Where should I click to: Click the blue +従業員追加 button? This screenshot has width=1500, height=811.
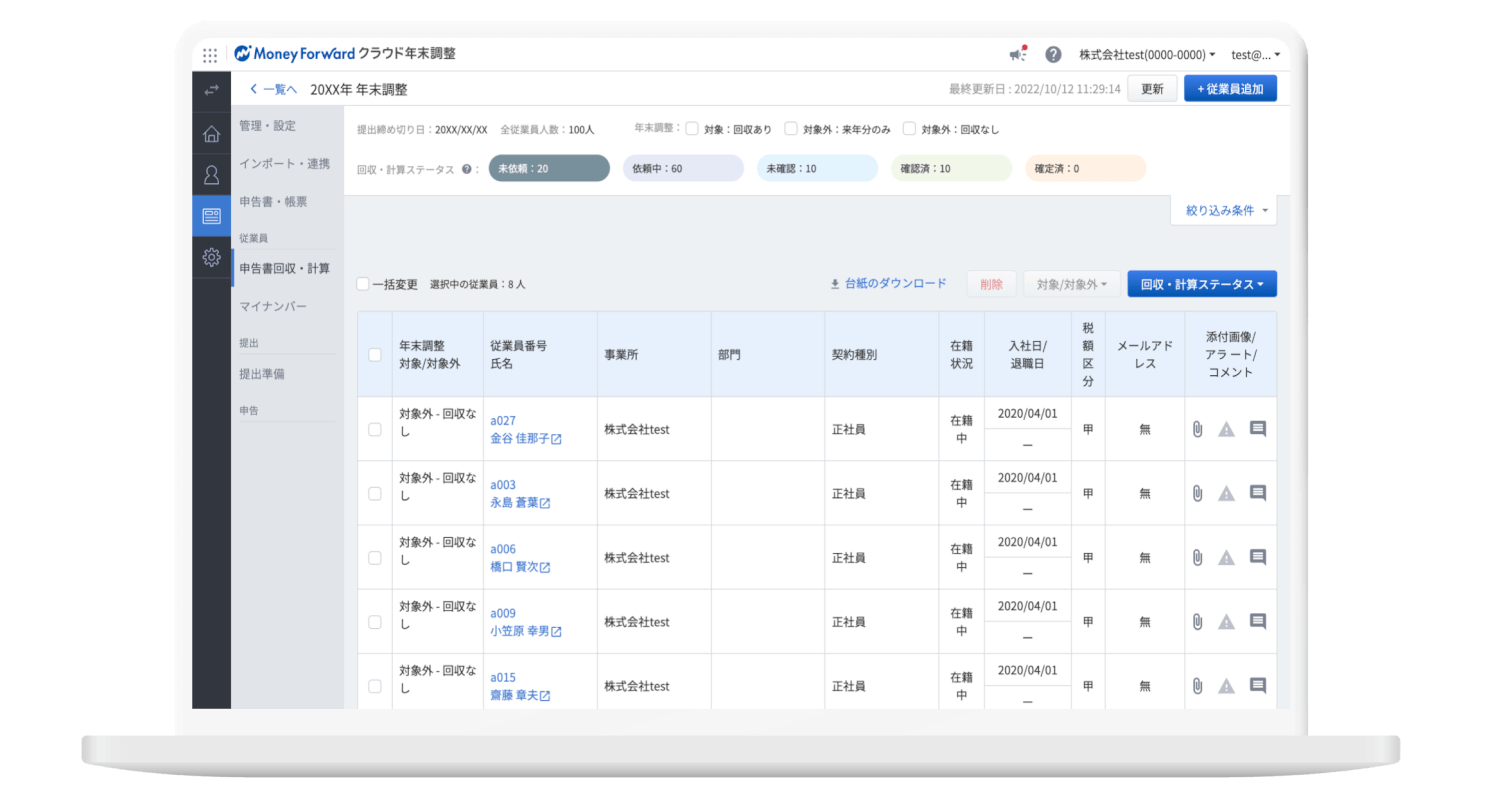pos(1230,89)
